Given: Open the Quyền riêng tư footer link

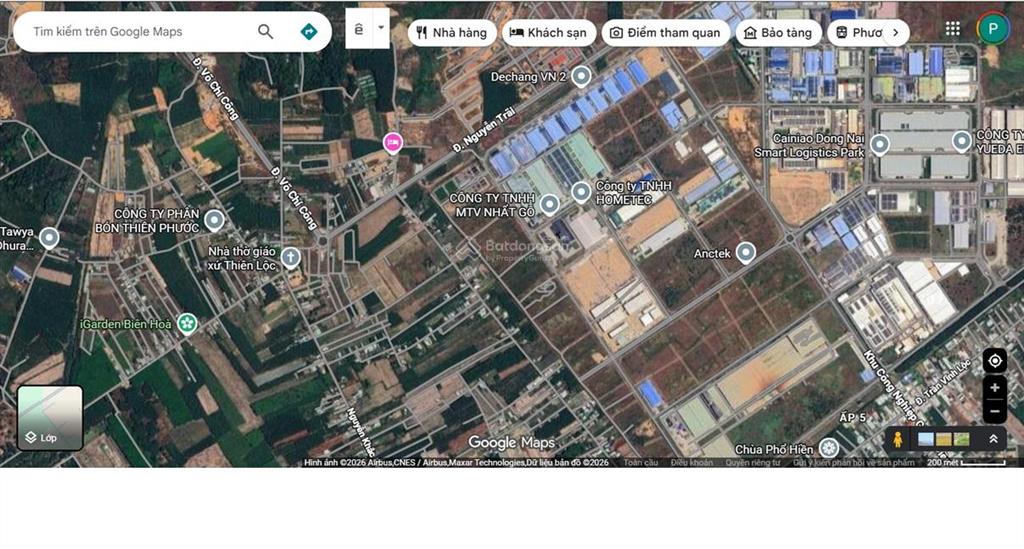Looking at the screenshot, I should click(752, 462).
